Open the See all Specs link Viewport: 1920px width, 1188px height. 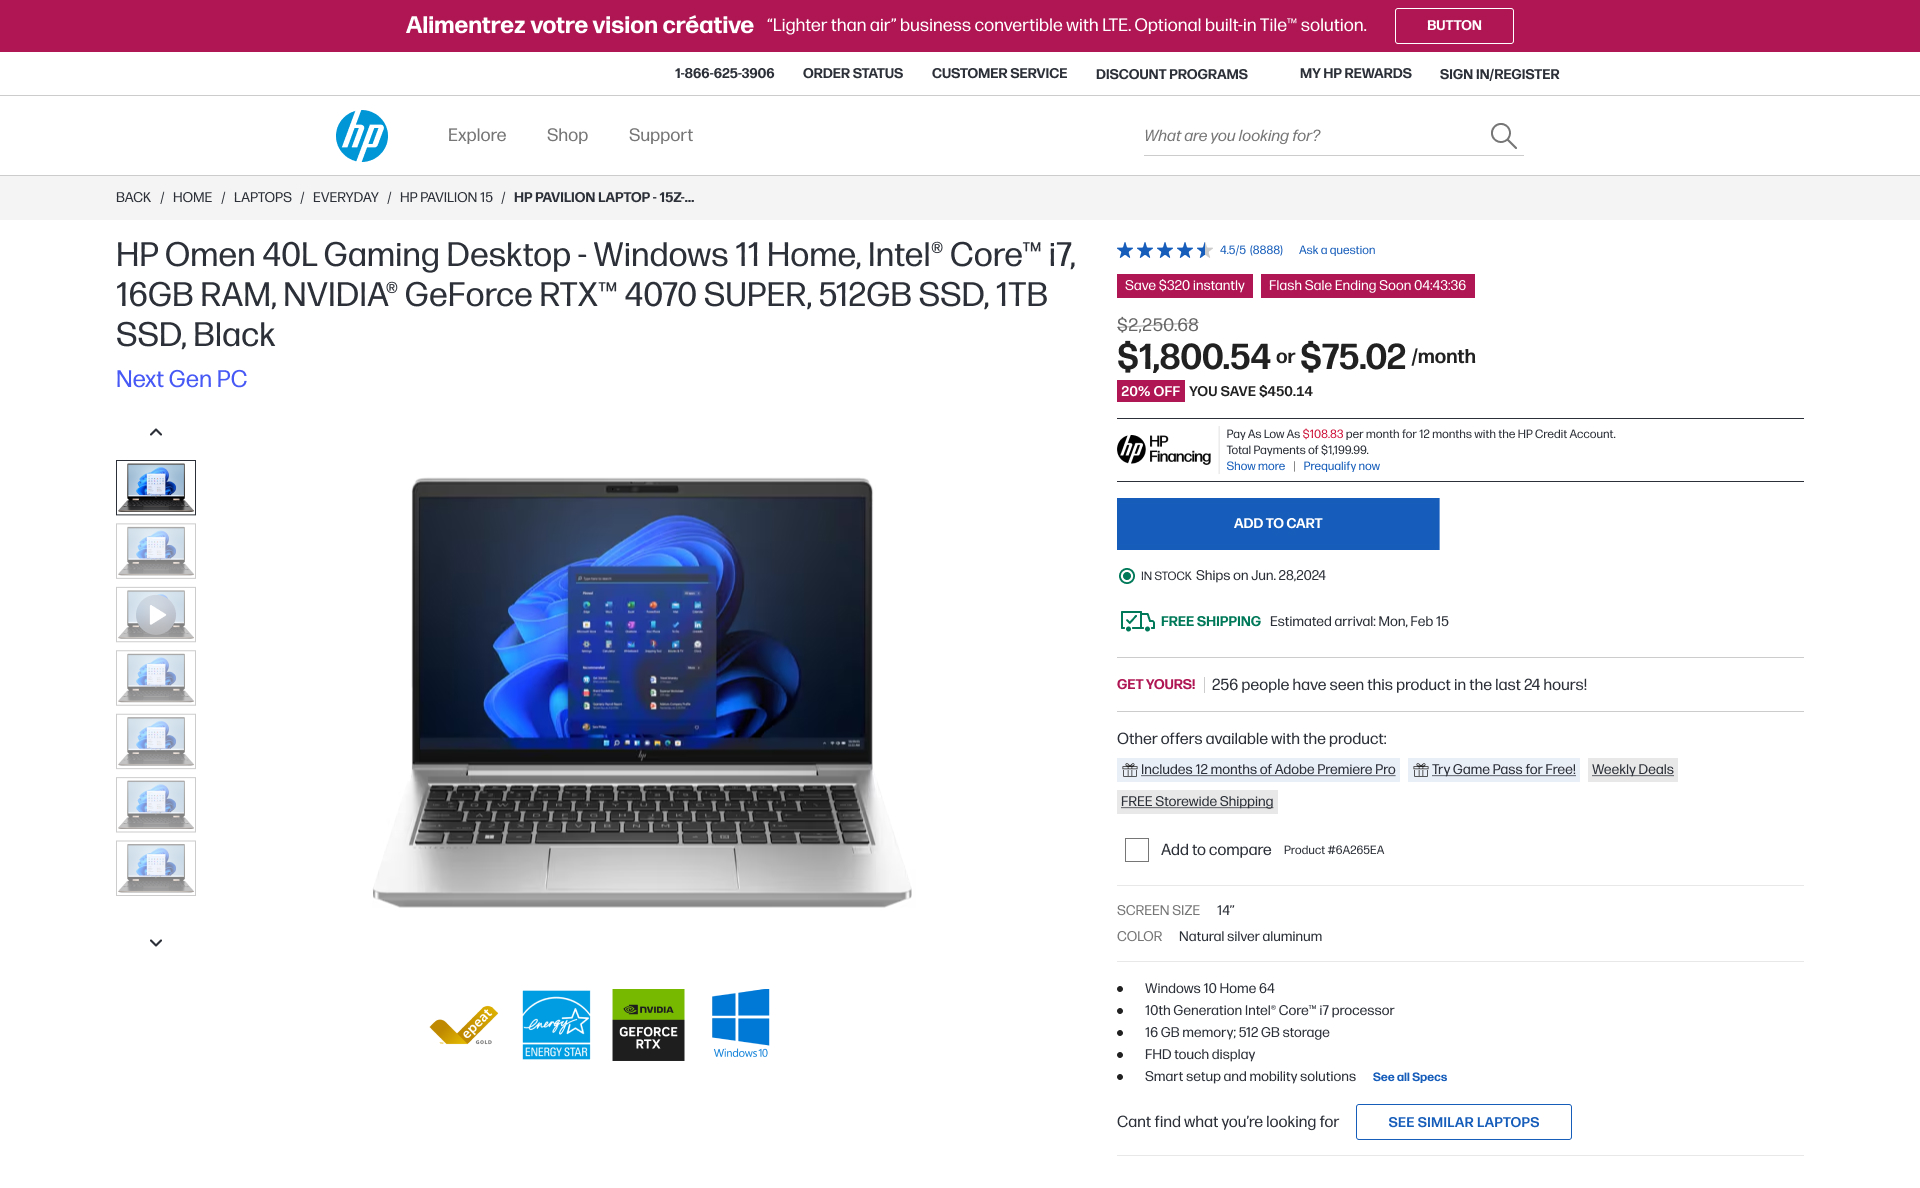[x=1410, y=1077]
